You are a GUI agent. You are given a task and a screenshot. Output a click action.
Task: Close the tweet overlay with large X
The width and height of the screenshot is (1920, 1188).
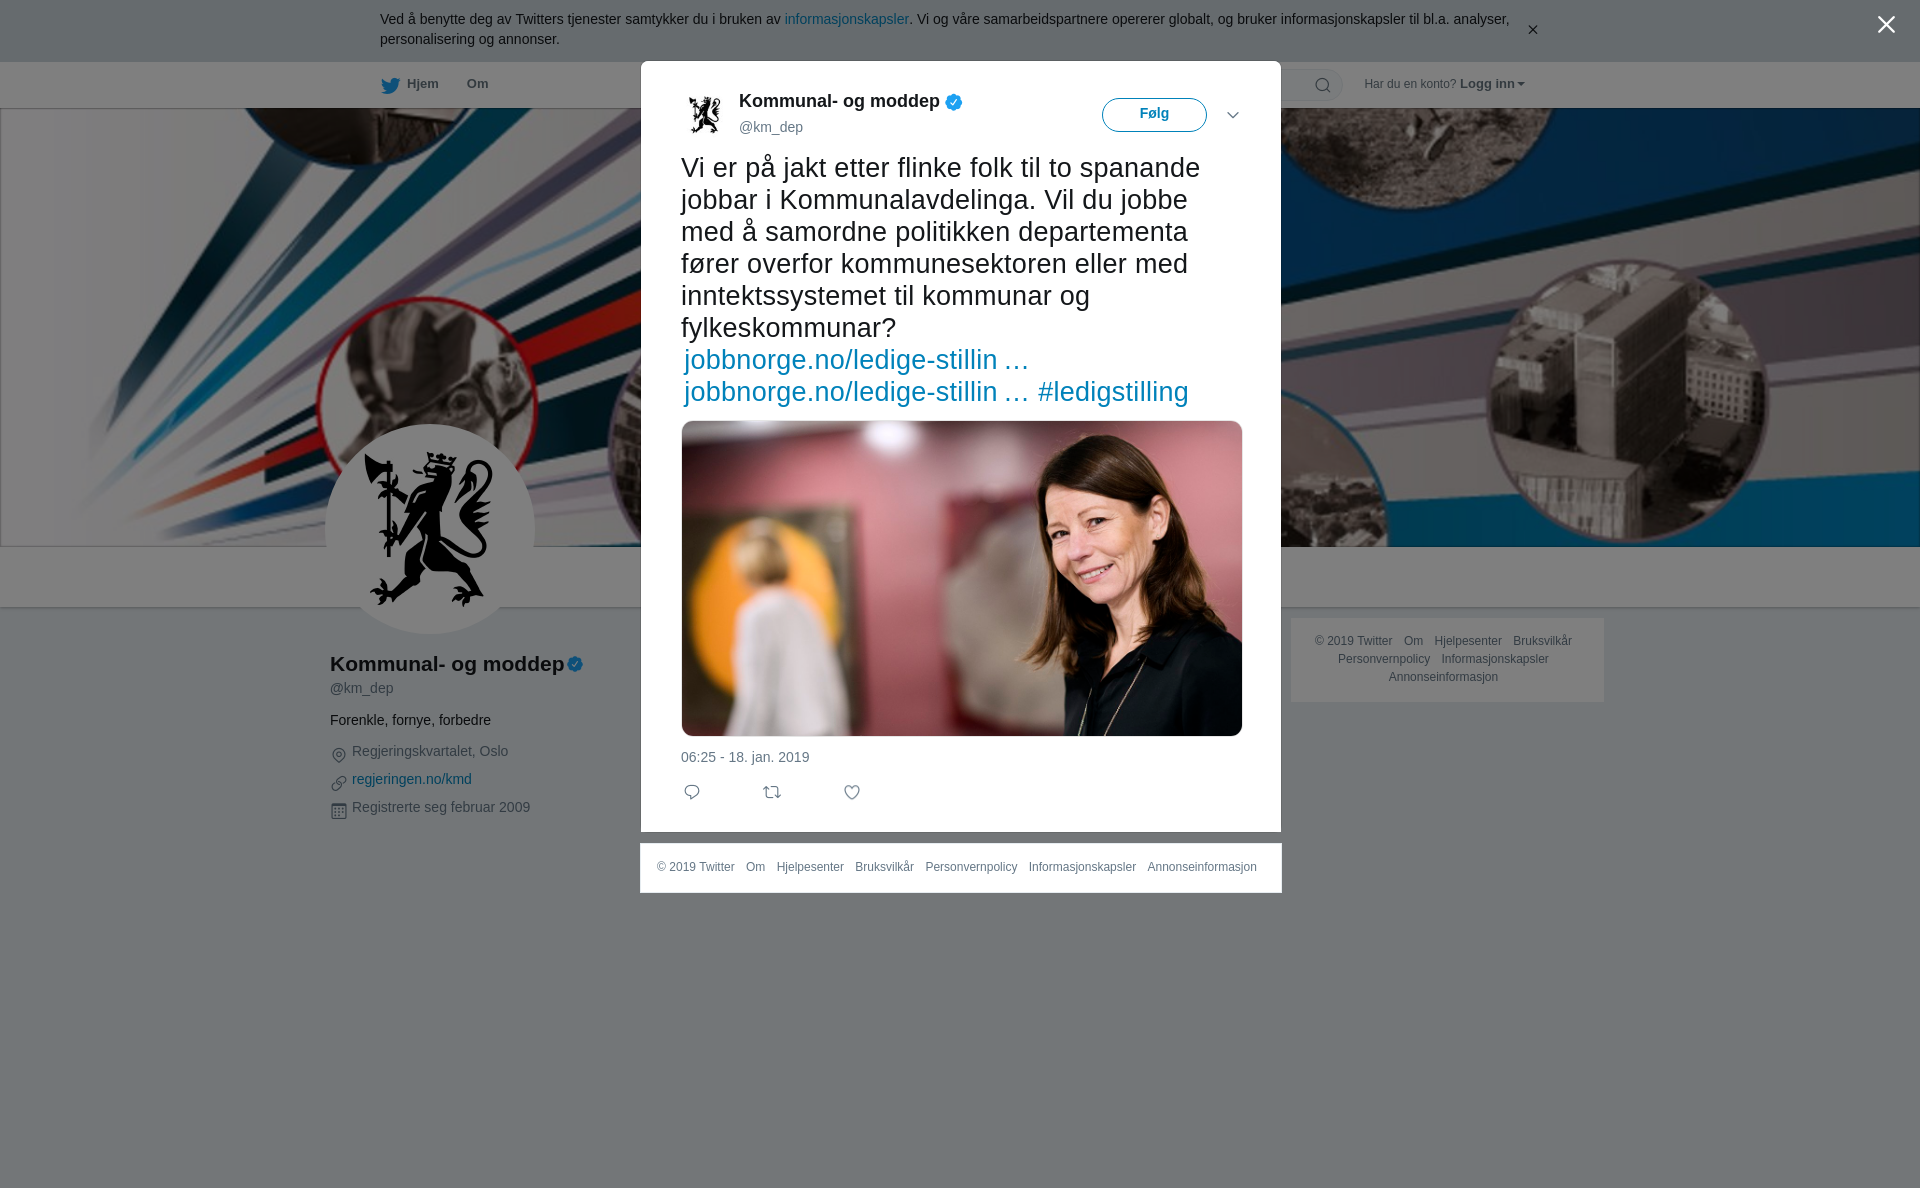[1886, 25]
